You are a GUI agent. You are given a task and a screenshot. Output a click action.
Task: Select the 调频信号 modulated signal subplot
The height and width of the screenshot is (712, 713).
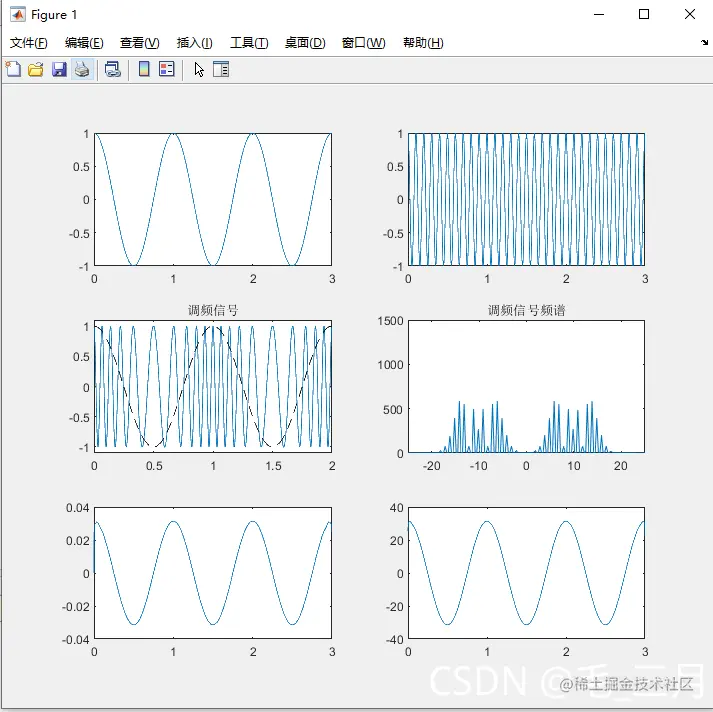tap(213, 386)
